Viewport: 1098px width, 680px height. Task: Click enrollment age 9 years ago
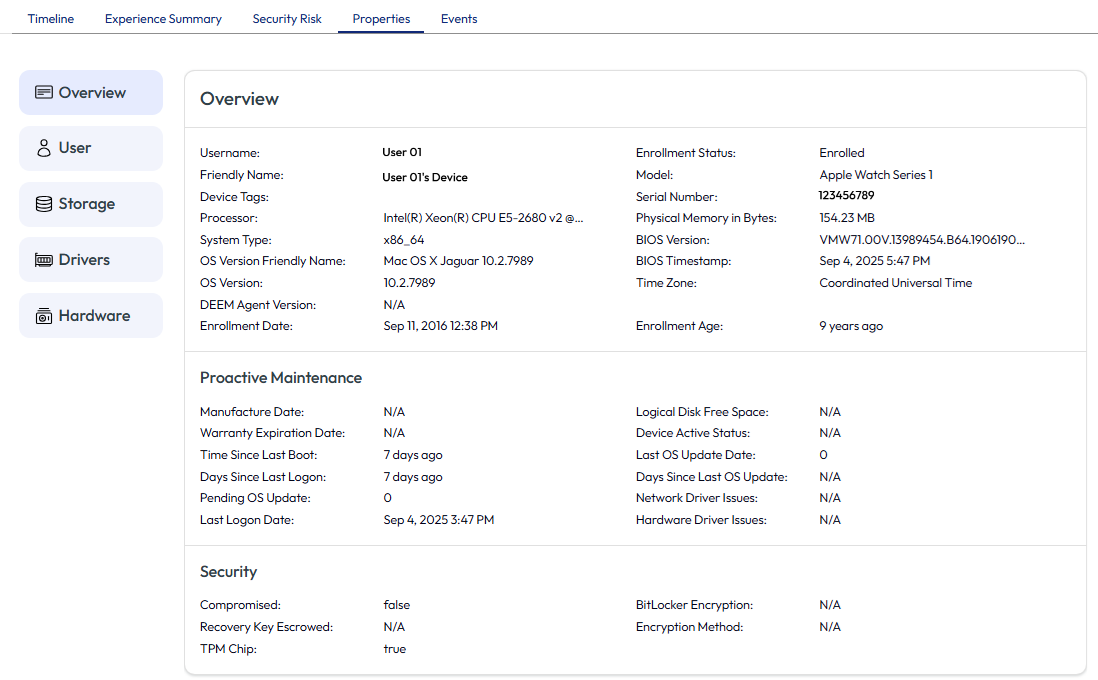851,326
